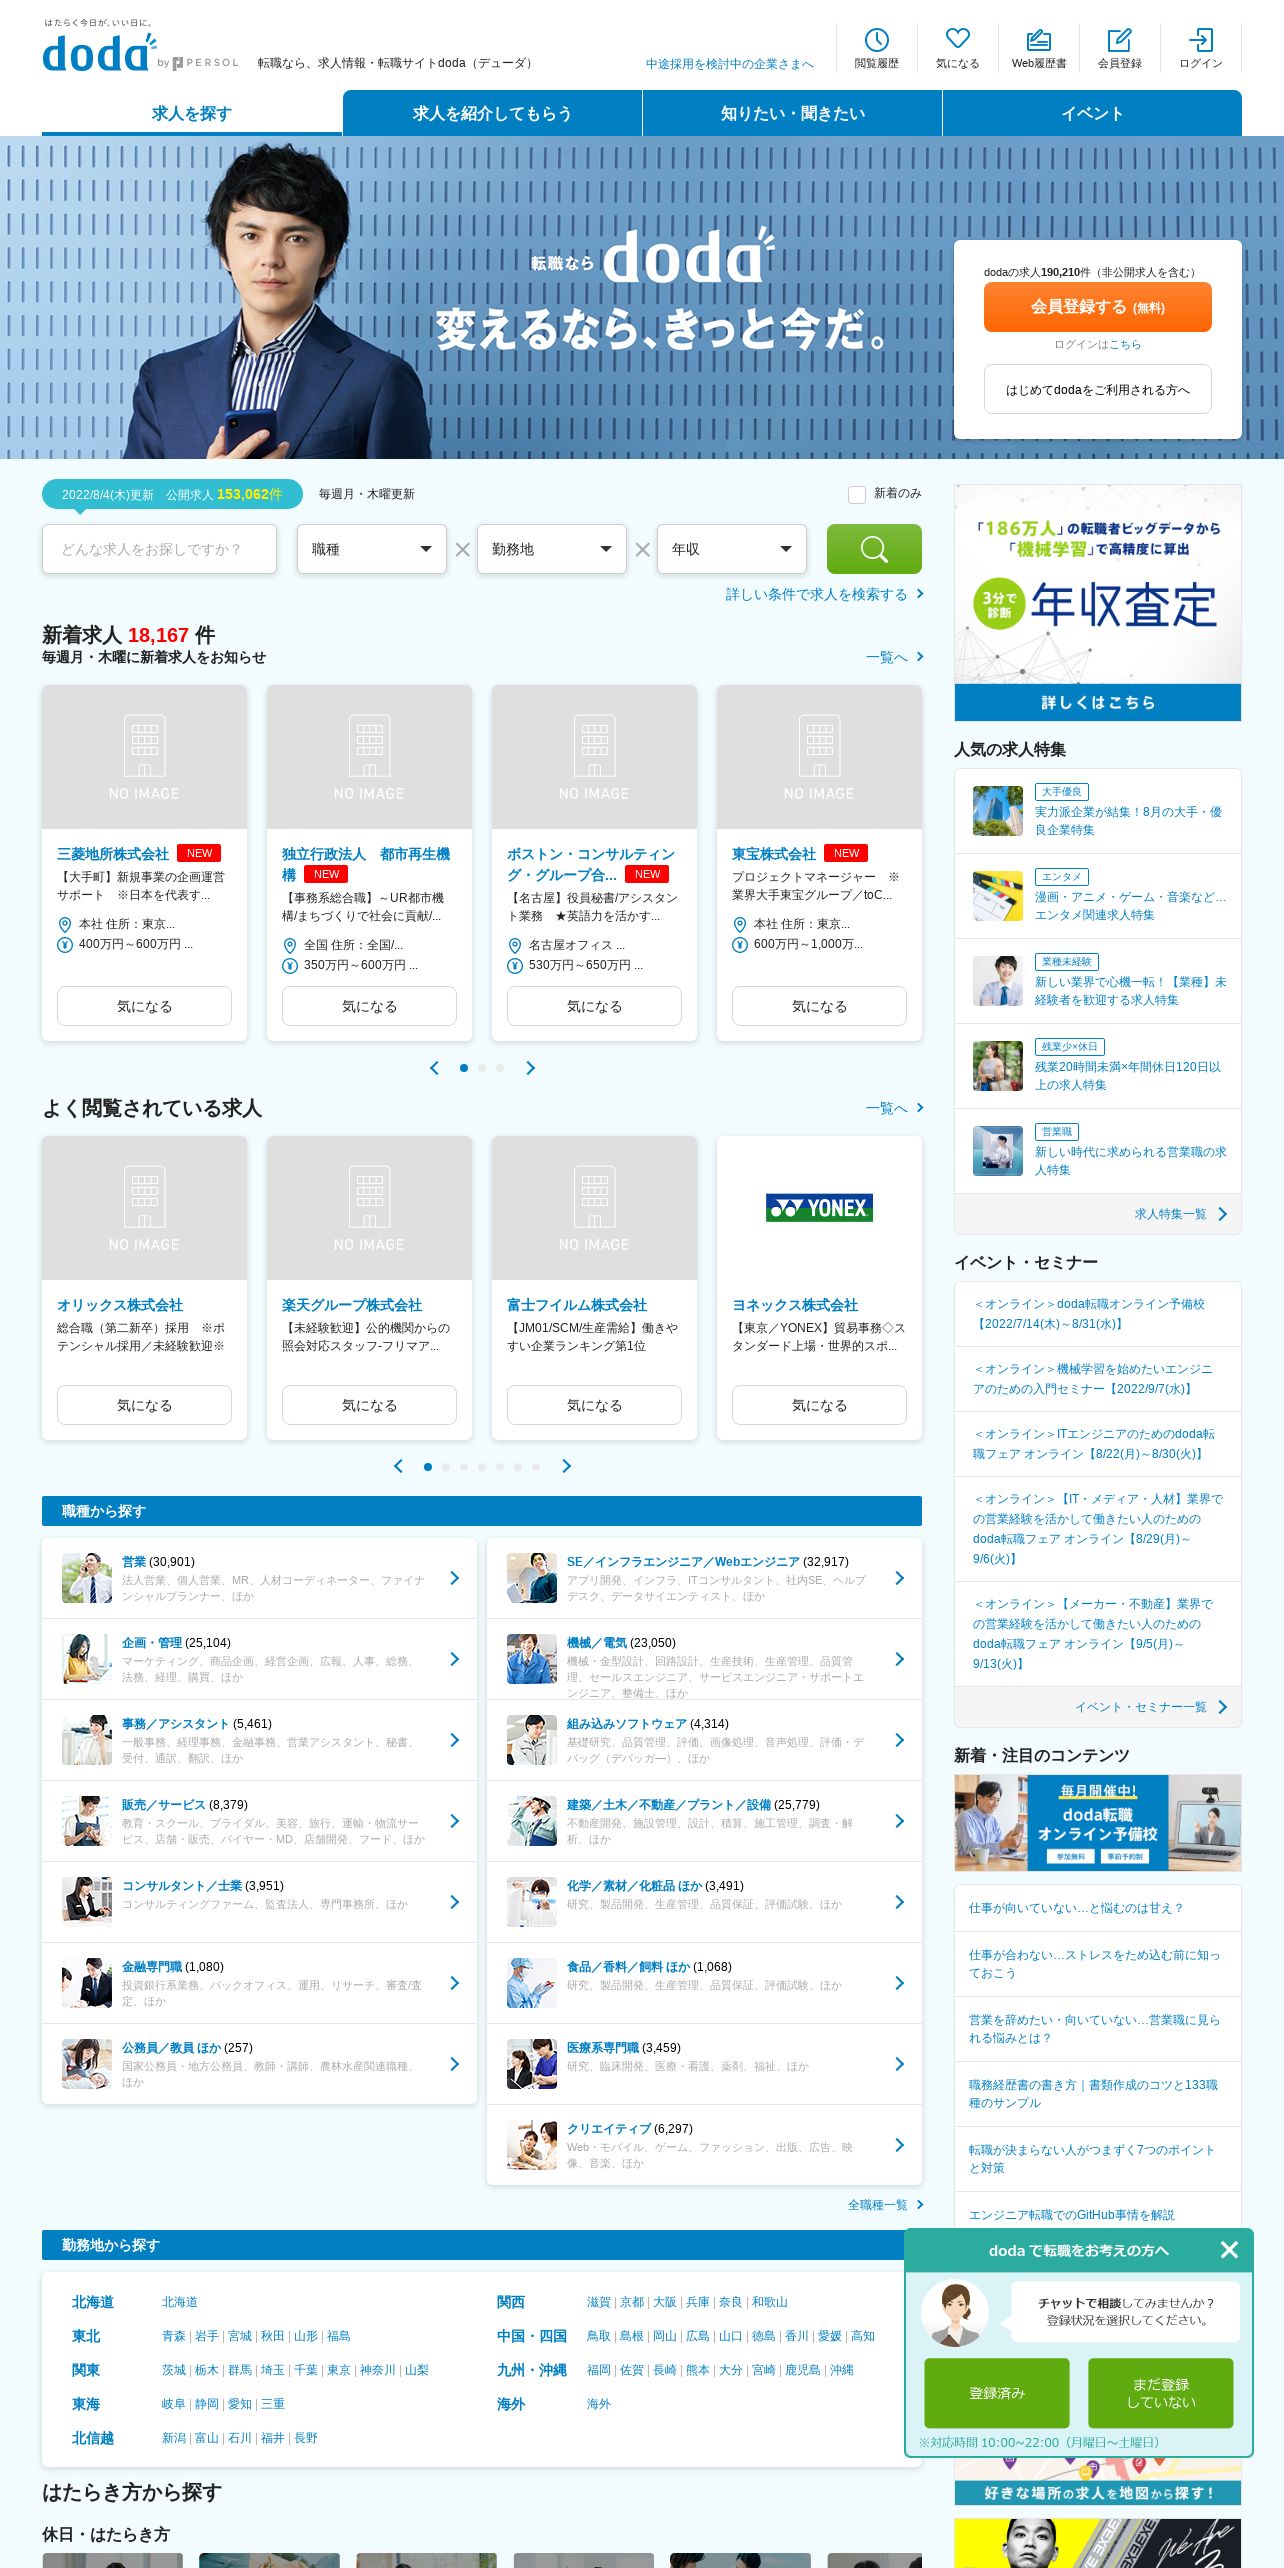The width and height of the screenshot is (1284, 2568).
Task: Go to previous page in 新着求人 carousel
Action: [434, 1068]
